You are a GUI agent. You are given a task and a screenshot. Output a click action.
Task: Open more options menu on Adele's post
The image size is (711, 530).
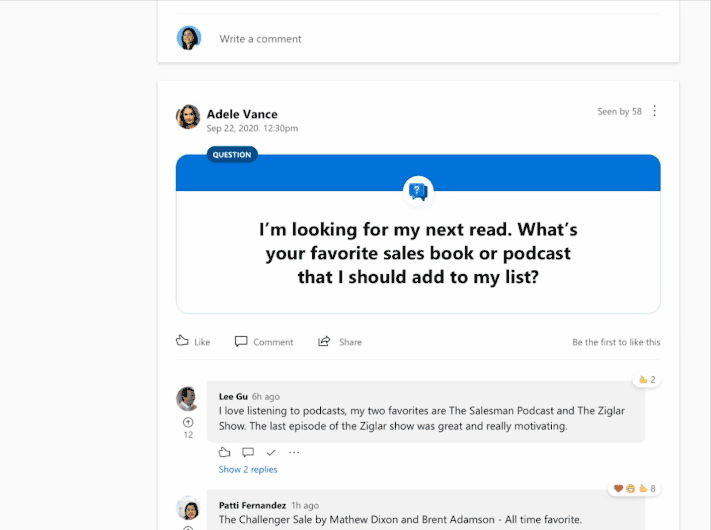[654, 111]
